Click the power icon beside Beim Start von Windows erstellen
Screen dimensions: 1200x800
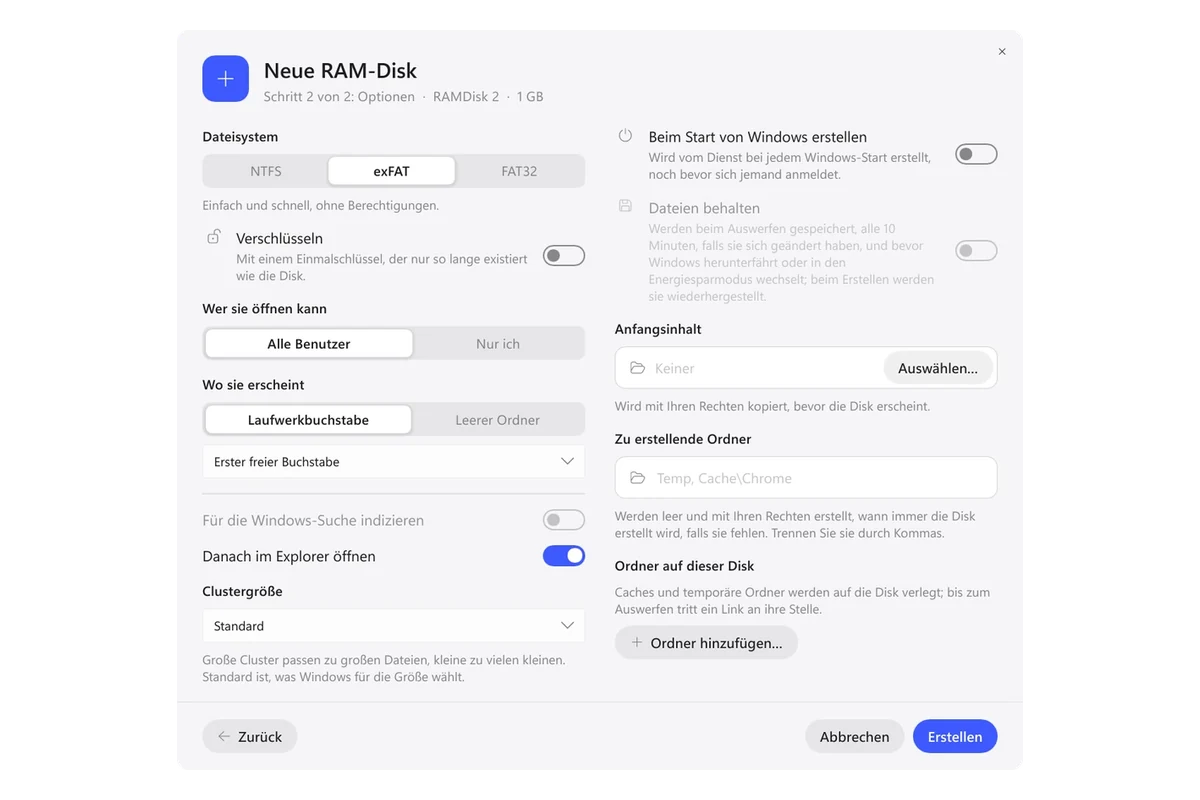[x=626, y=136]
